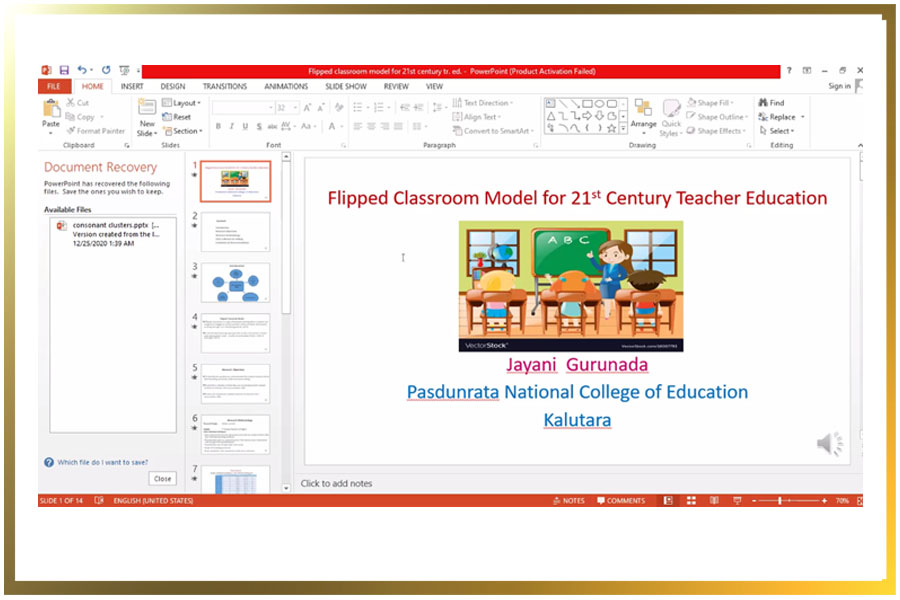Select slide 6 thumbnail
This screenshot has height=600, width=900.
(x=235, y=434)
